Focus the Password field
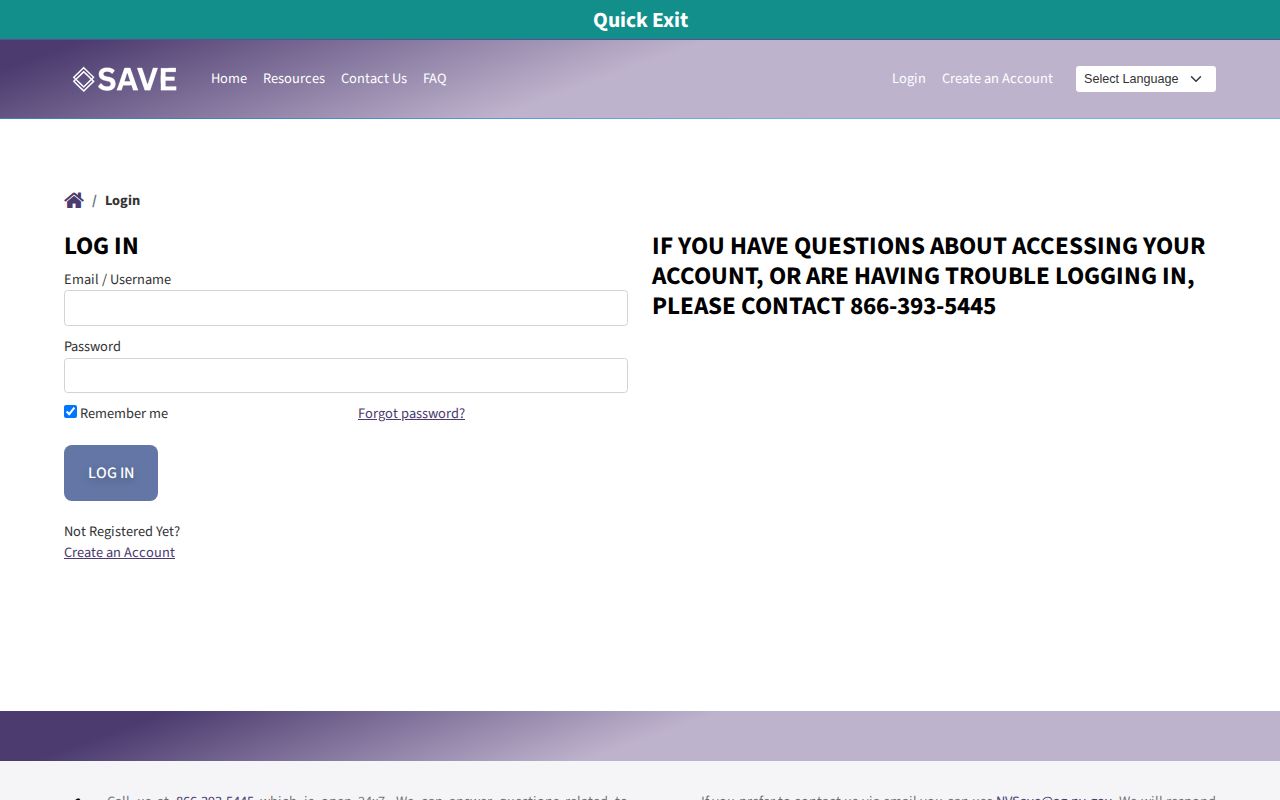The image size is (1280, 800). coord(346,375)
